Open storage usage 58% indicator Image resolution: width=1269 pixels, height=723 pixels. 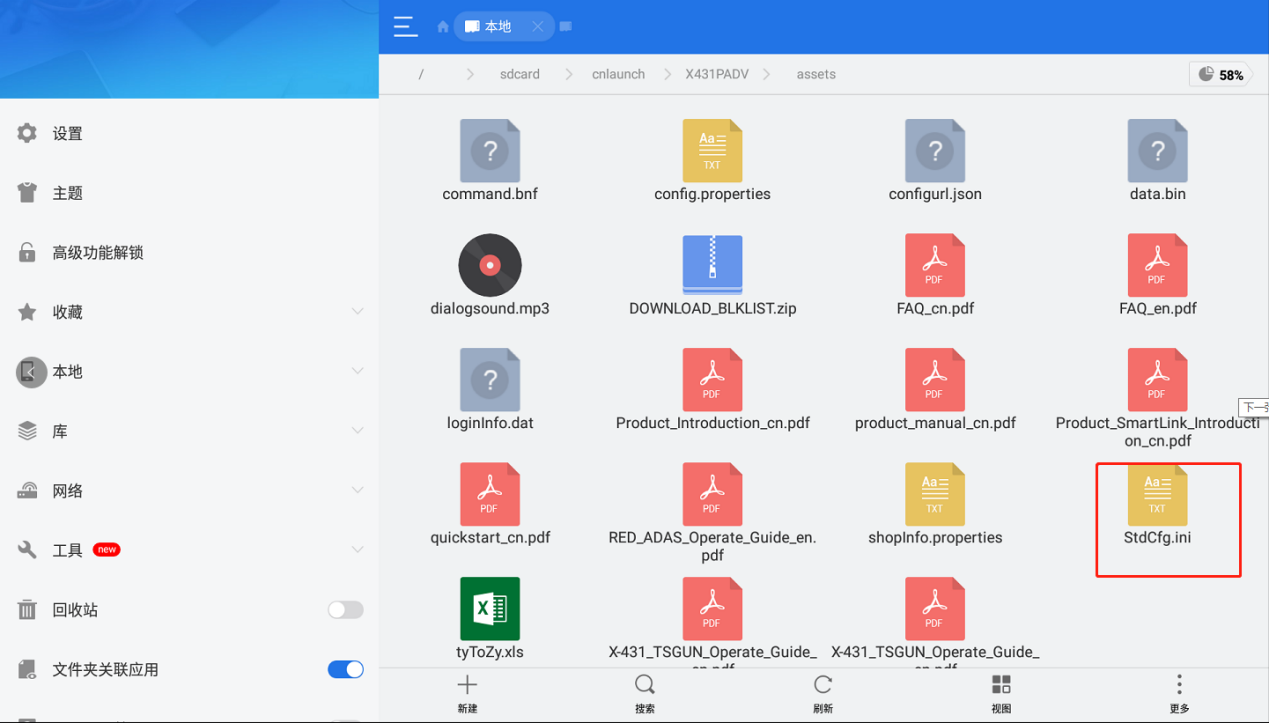click(x=1221, y=74)
